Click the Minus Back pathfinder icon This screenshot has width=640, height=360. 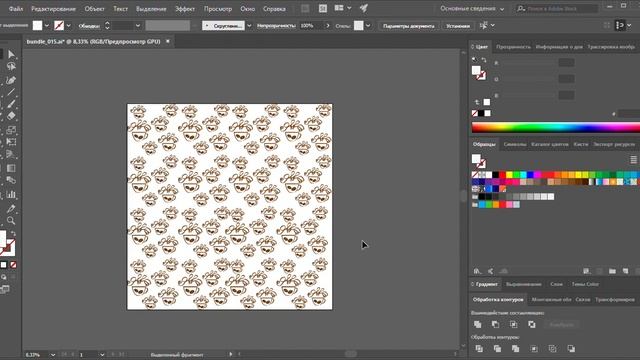point(571,349)
